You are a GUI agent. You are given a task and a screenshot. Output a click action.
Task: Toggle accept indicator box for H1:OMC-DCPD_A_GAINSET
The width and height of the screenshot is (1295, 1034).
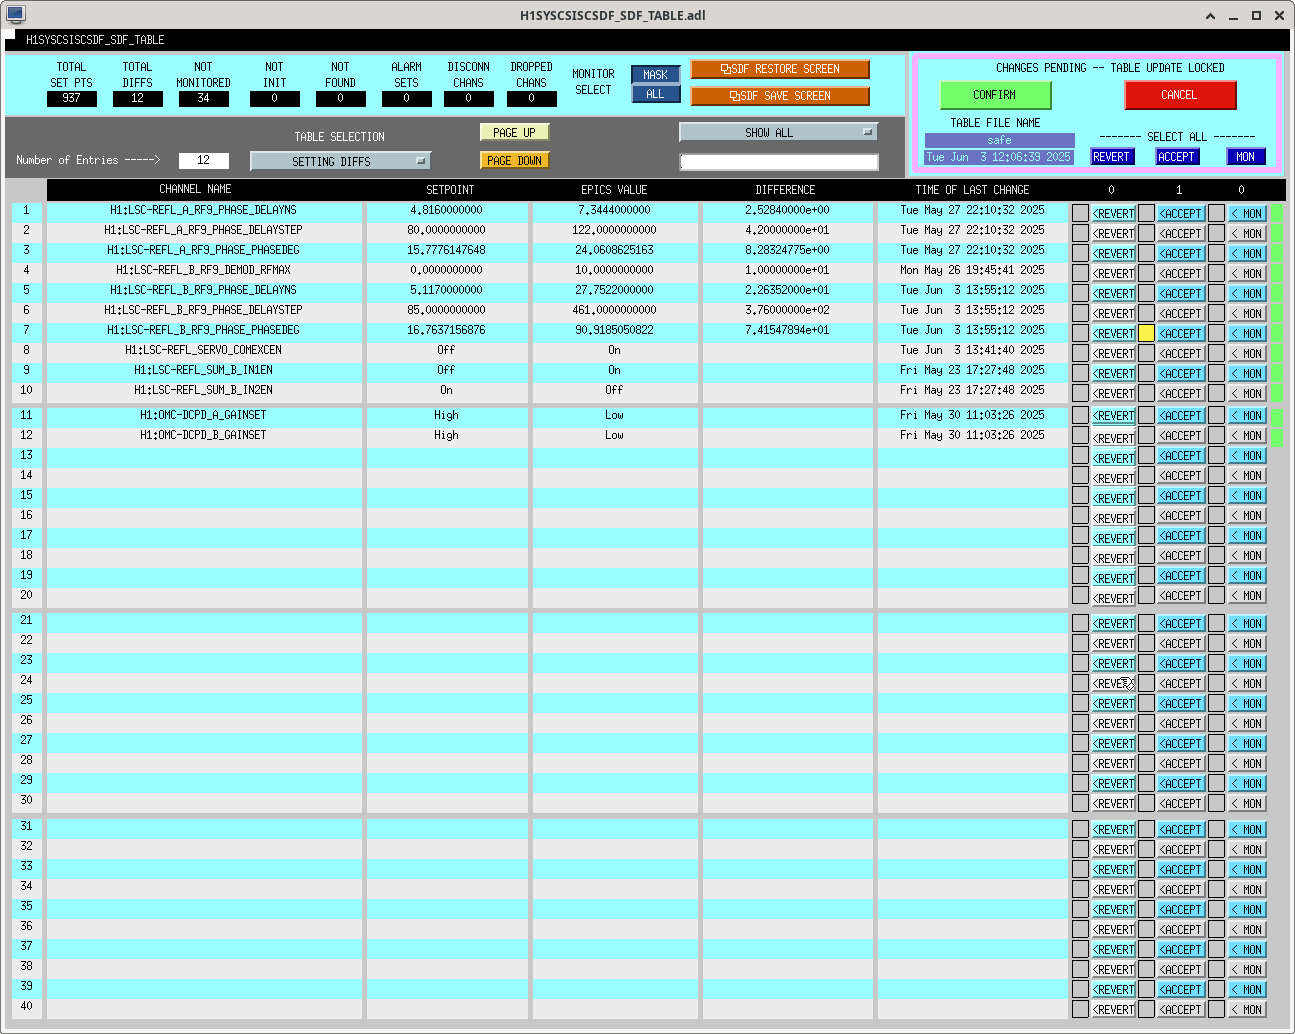click(1147, 415)
